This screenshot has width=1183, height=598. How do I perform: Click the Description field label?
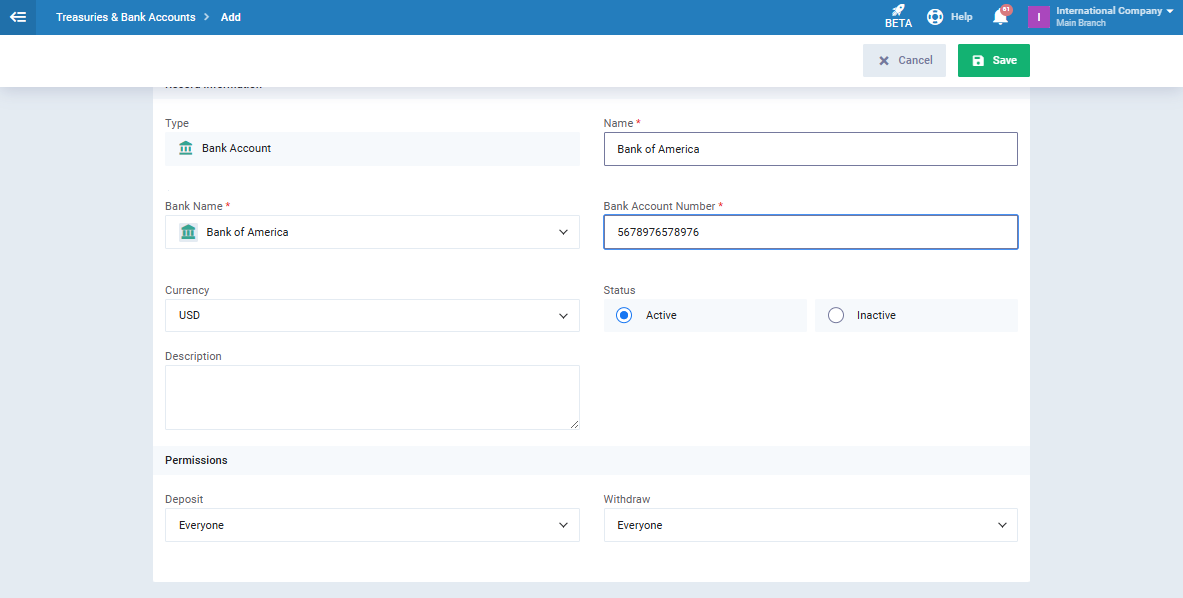193,356
